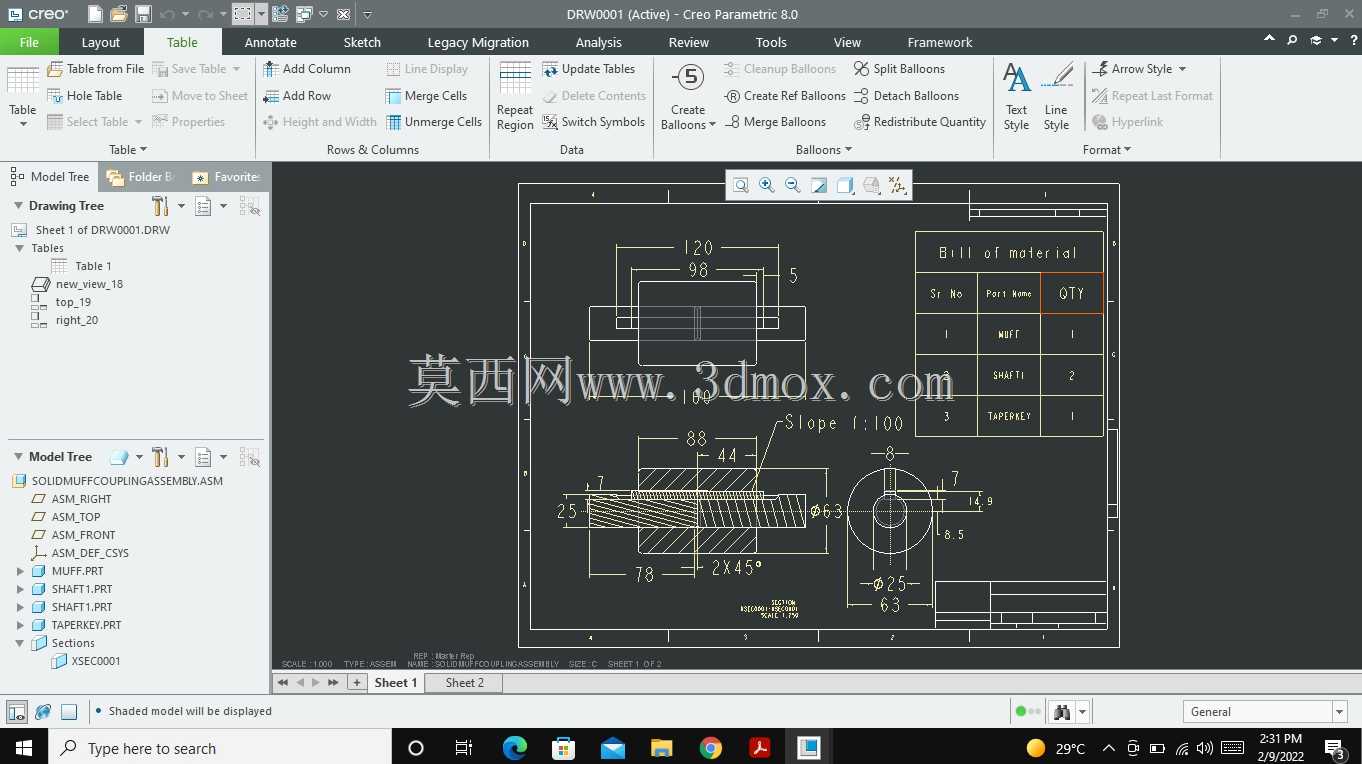Choose Create Ref Balloons
The width and height of the screenshot is (1362, 764).
click(785, 96)
